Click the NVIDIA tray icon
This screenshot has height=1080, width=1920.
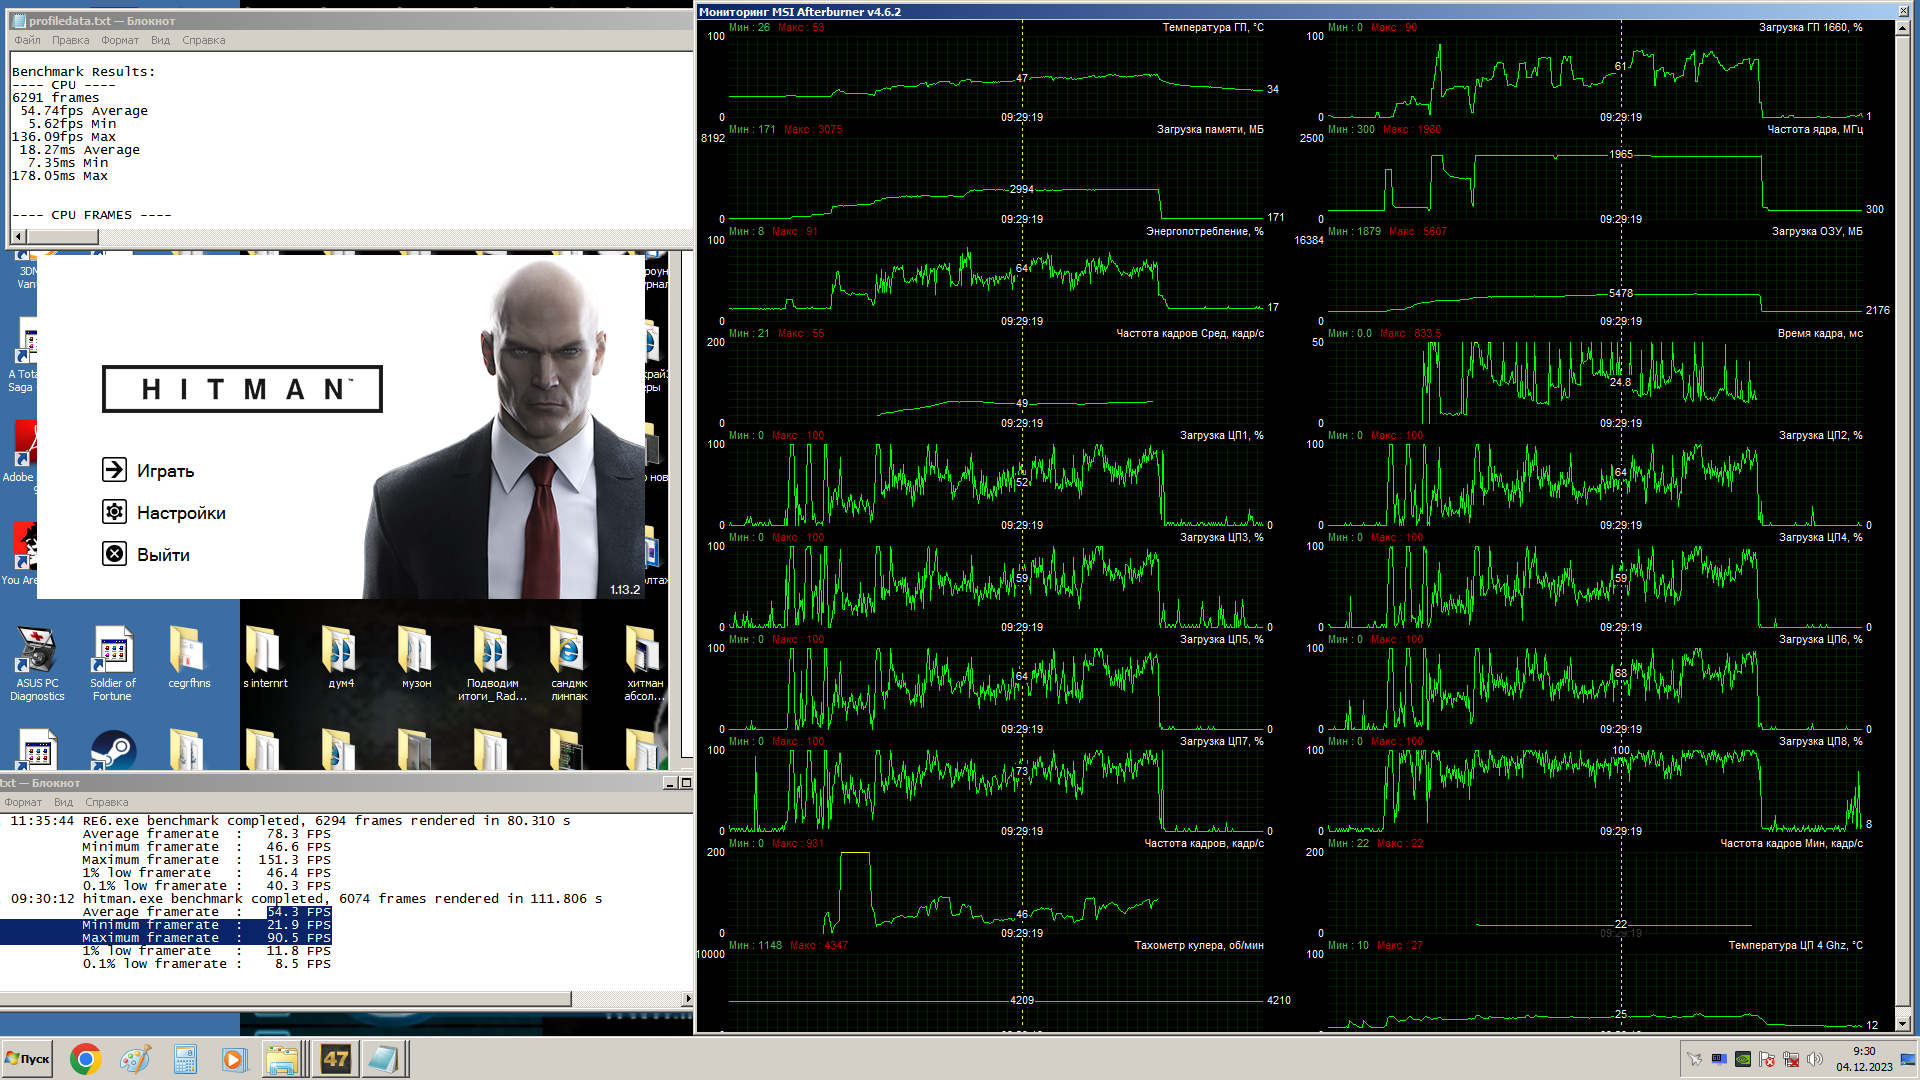point(1743,1059)
